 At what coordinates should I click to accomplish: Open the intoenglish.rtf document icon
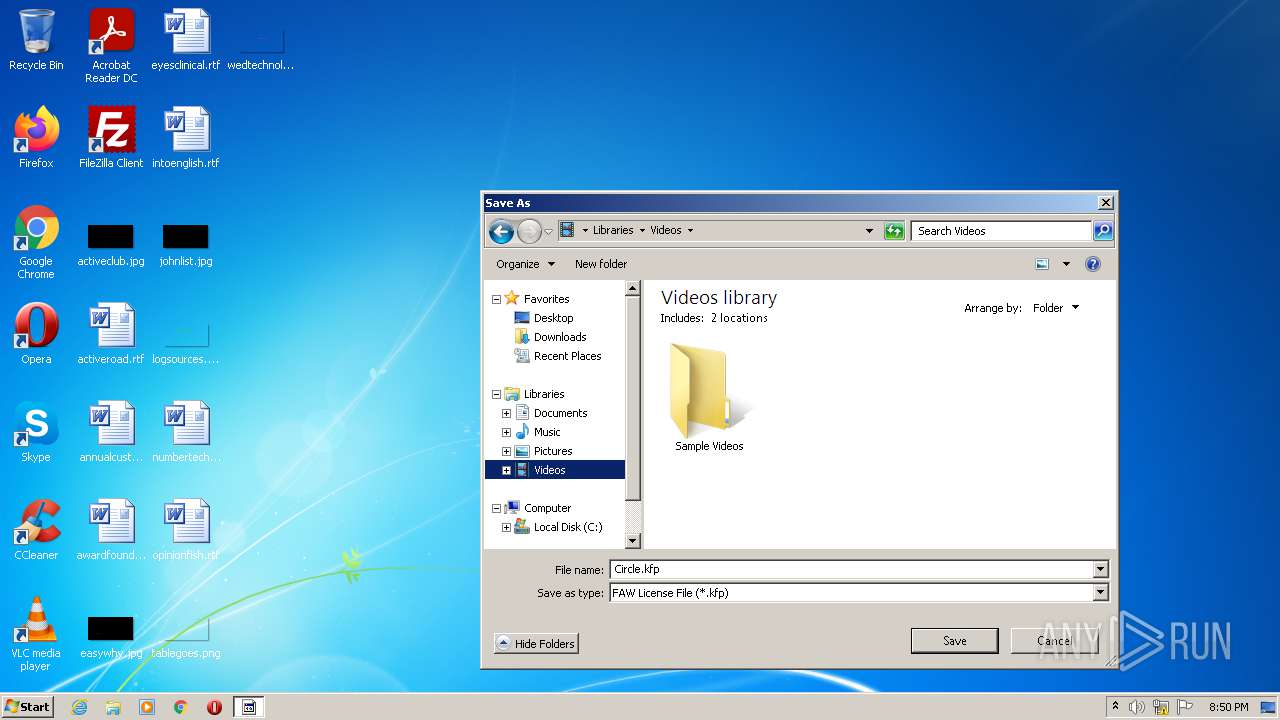click(x=186, y=139)
